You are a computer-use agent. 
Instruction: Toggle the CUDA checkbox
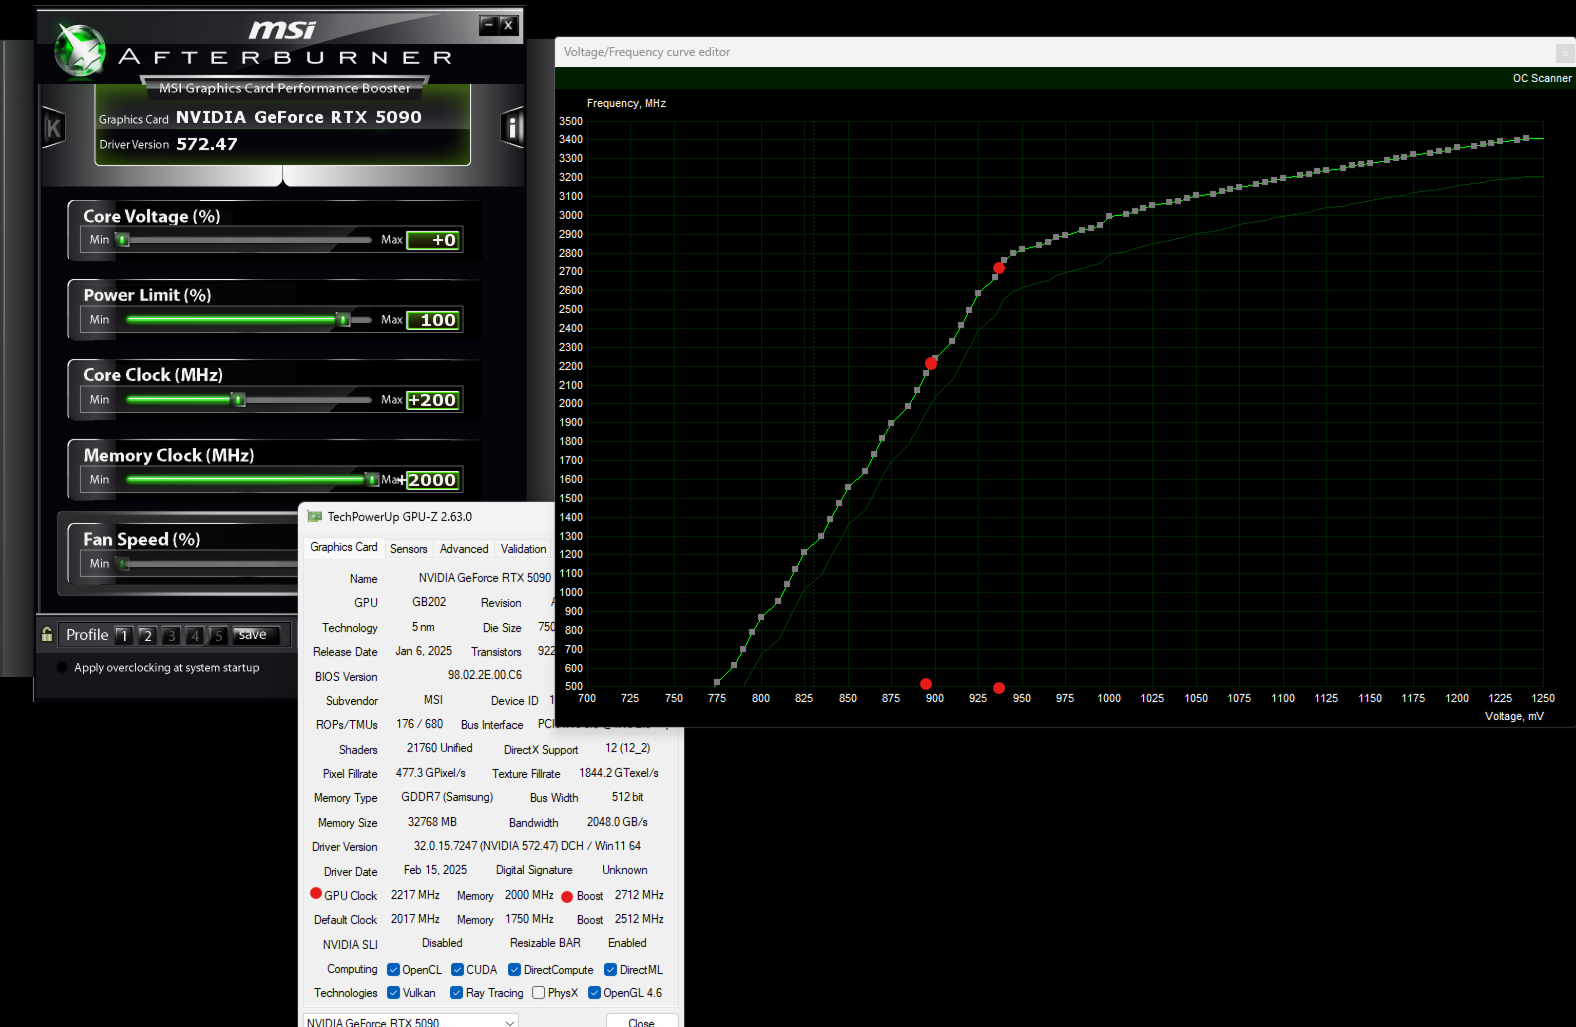457,969
